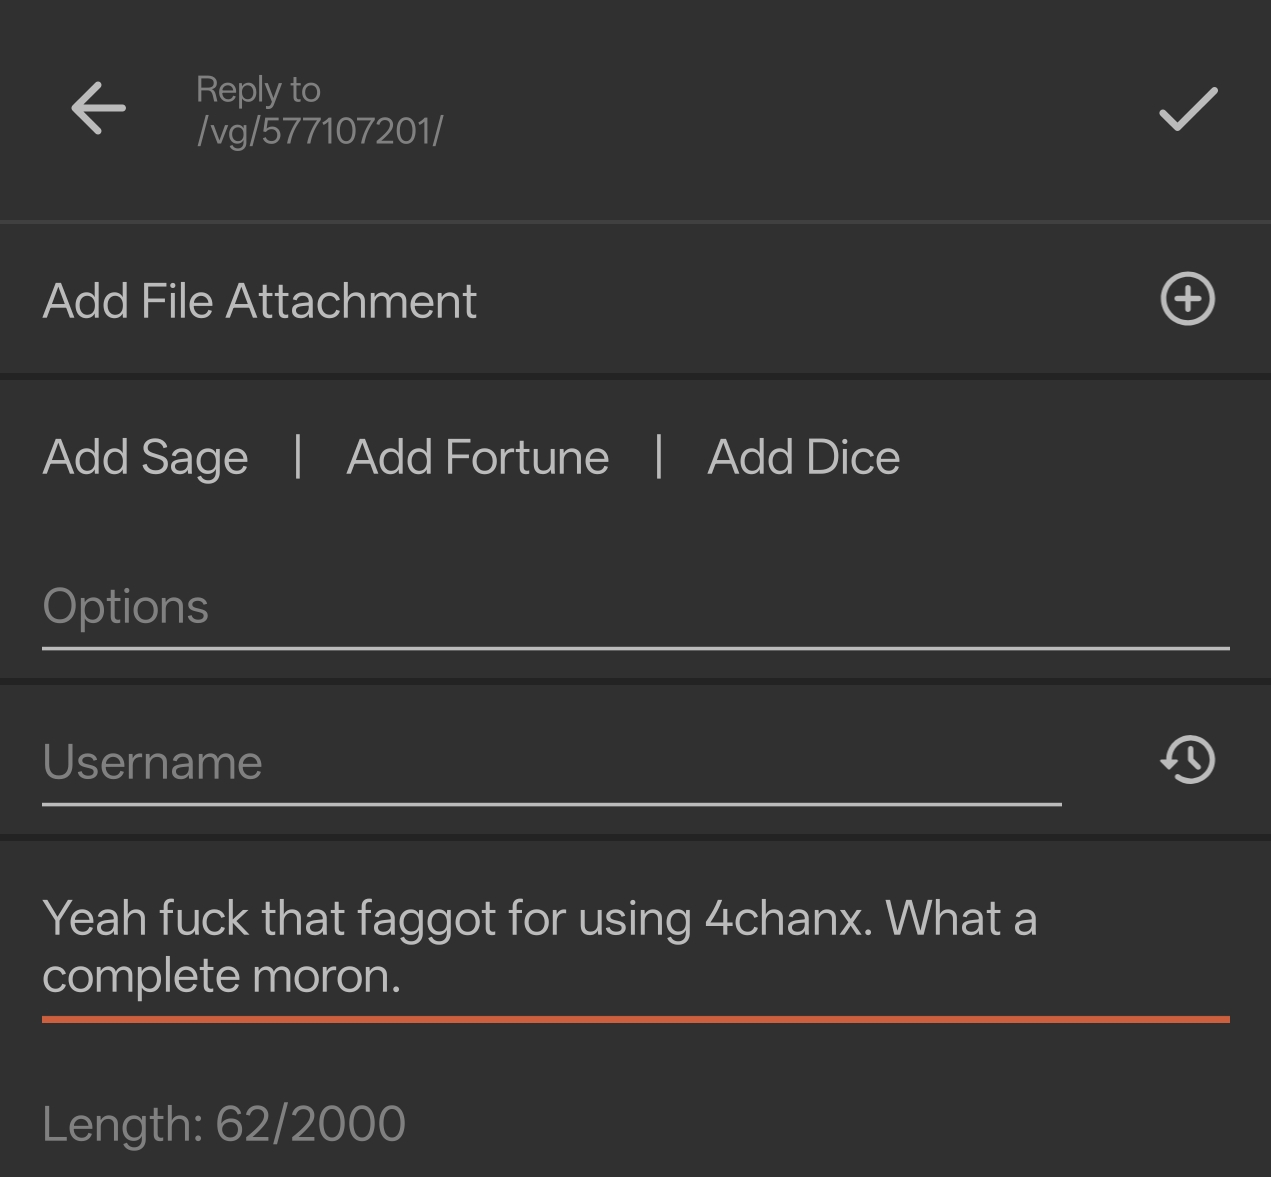Image resolution: width=1271 pixels, height=1177 pixels.
Task: Tap the circled plus attachment icon
Action: [x=1187, y=299]
